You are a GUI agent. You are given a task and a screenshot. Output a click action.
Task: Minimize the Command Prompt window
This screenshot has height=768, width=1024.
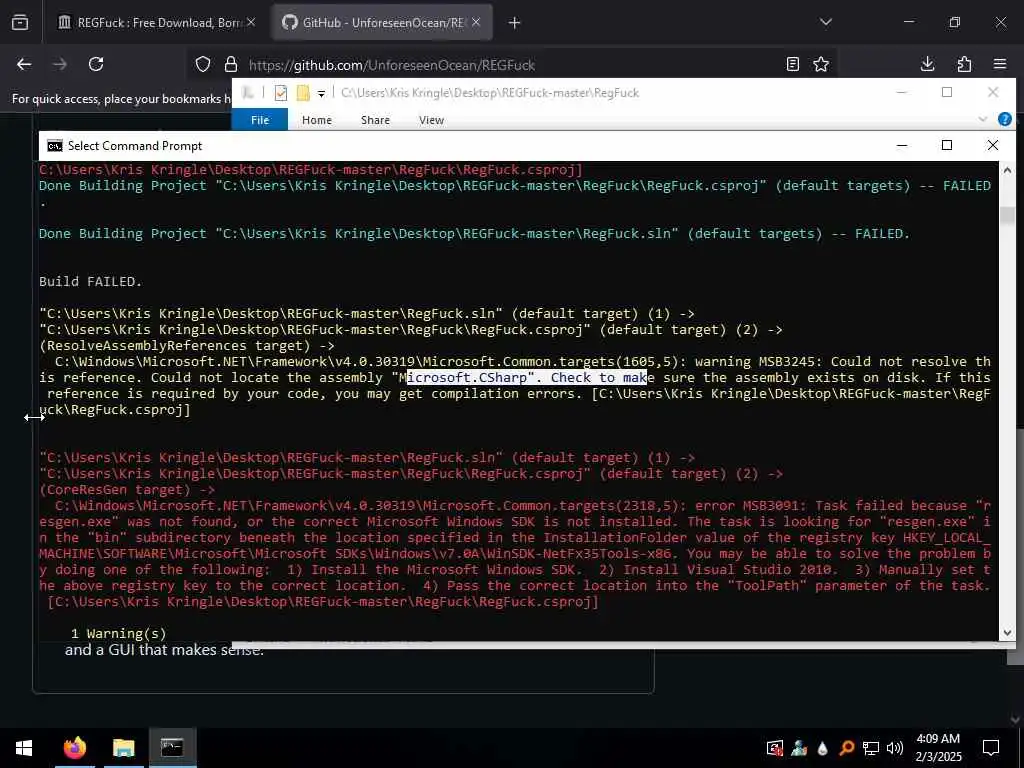click(902, 146)
